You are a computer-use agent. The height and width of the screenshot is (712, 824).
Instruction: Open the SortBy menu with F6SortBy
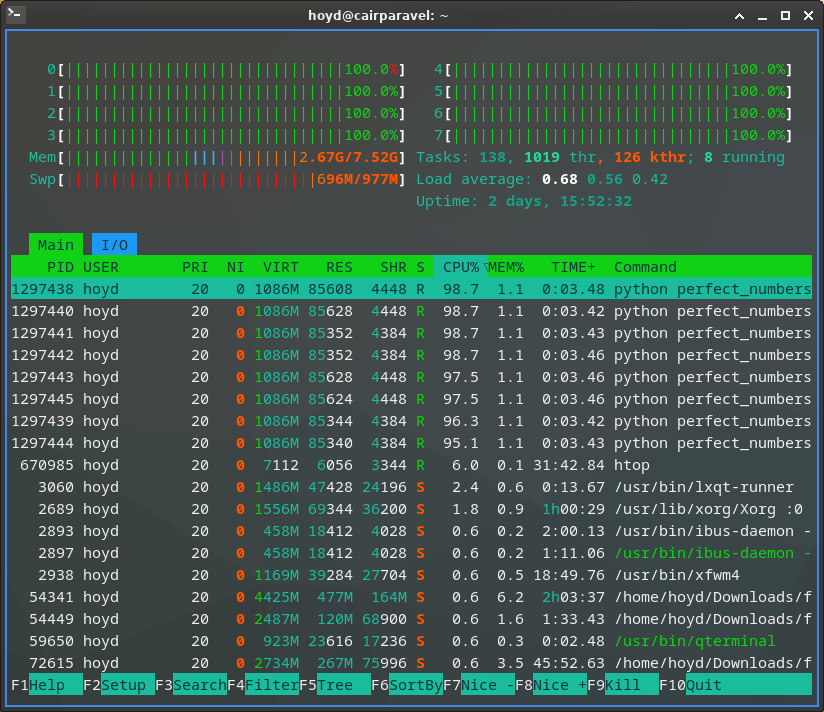click(x=406, y=685)
